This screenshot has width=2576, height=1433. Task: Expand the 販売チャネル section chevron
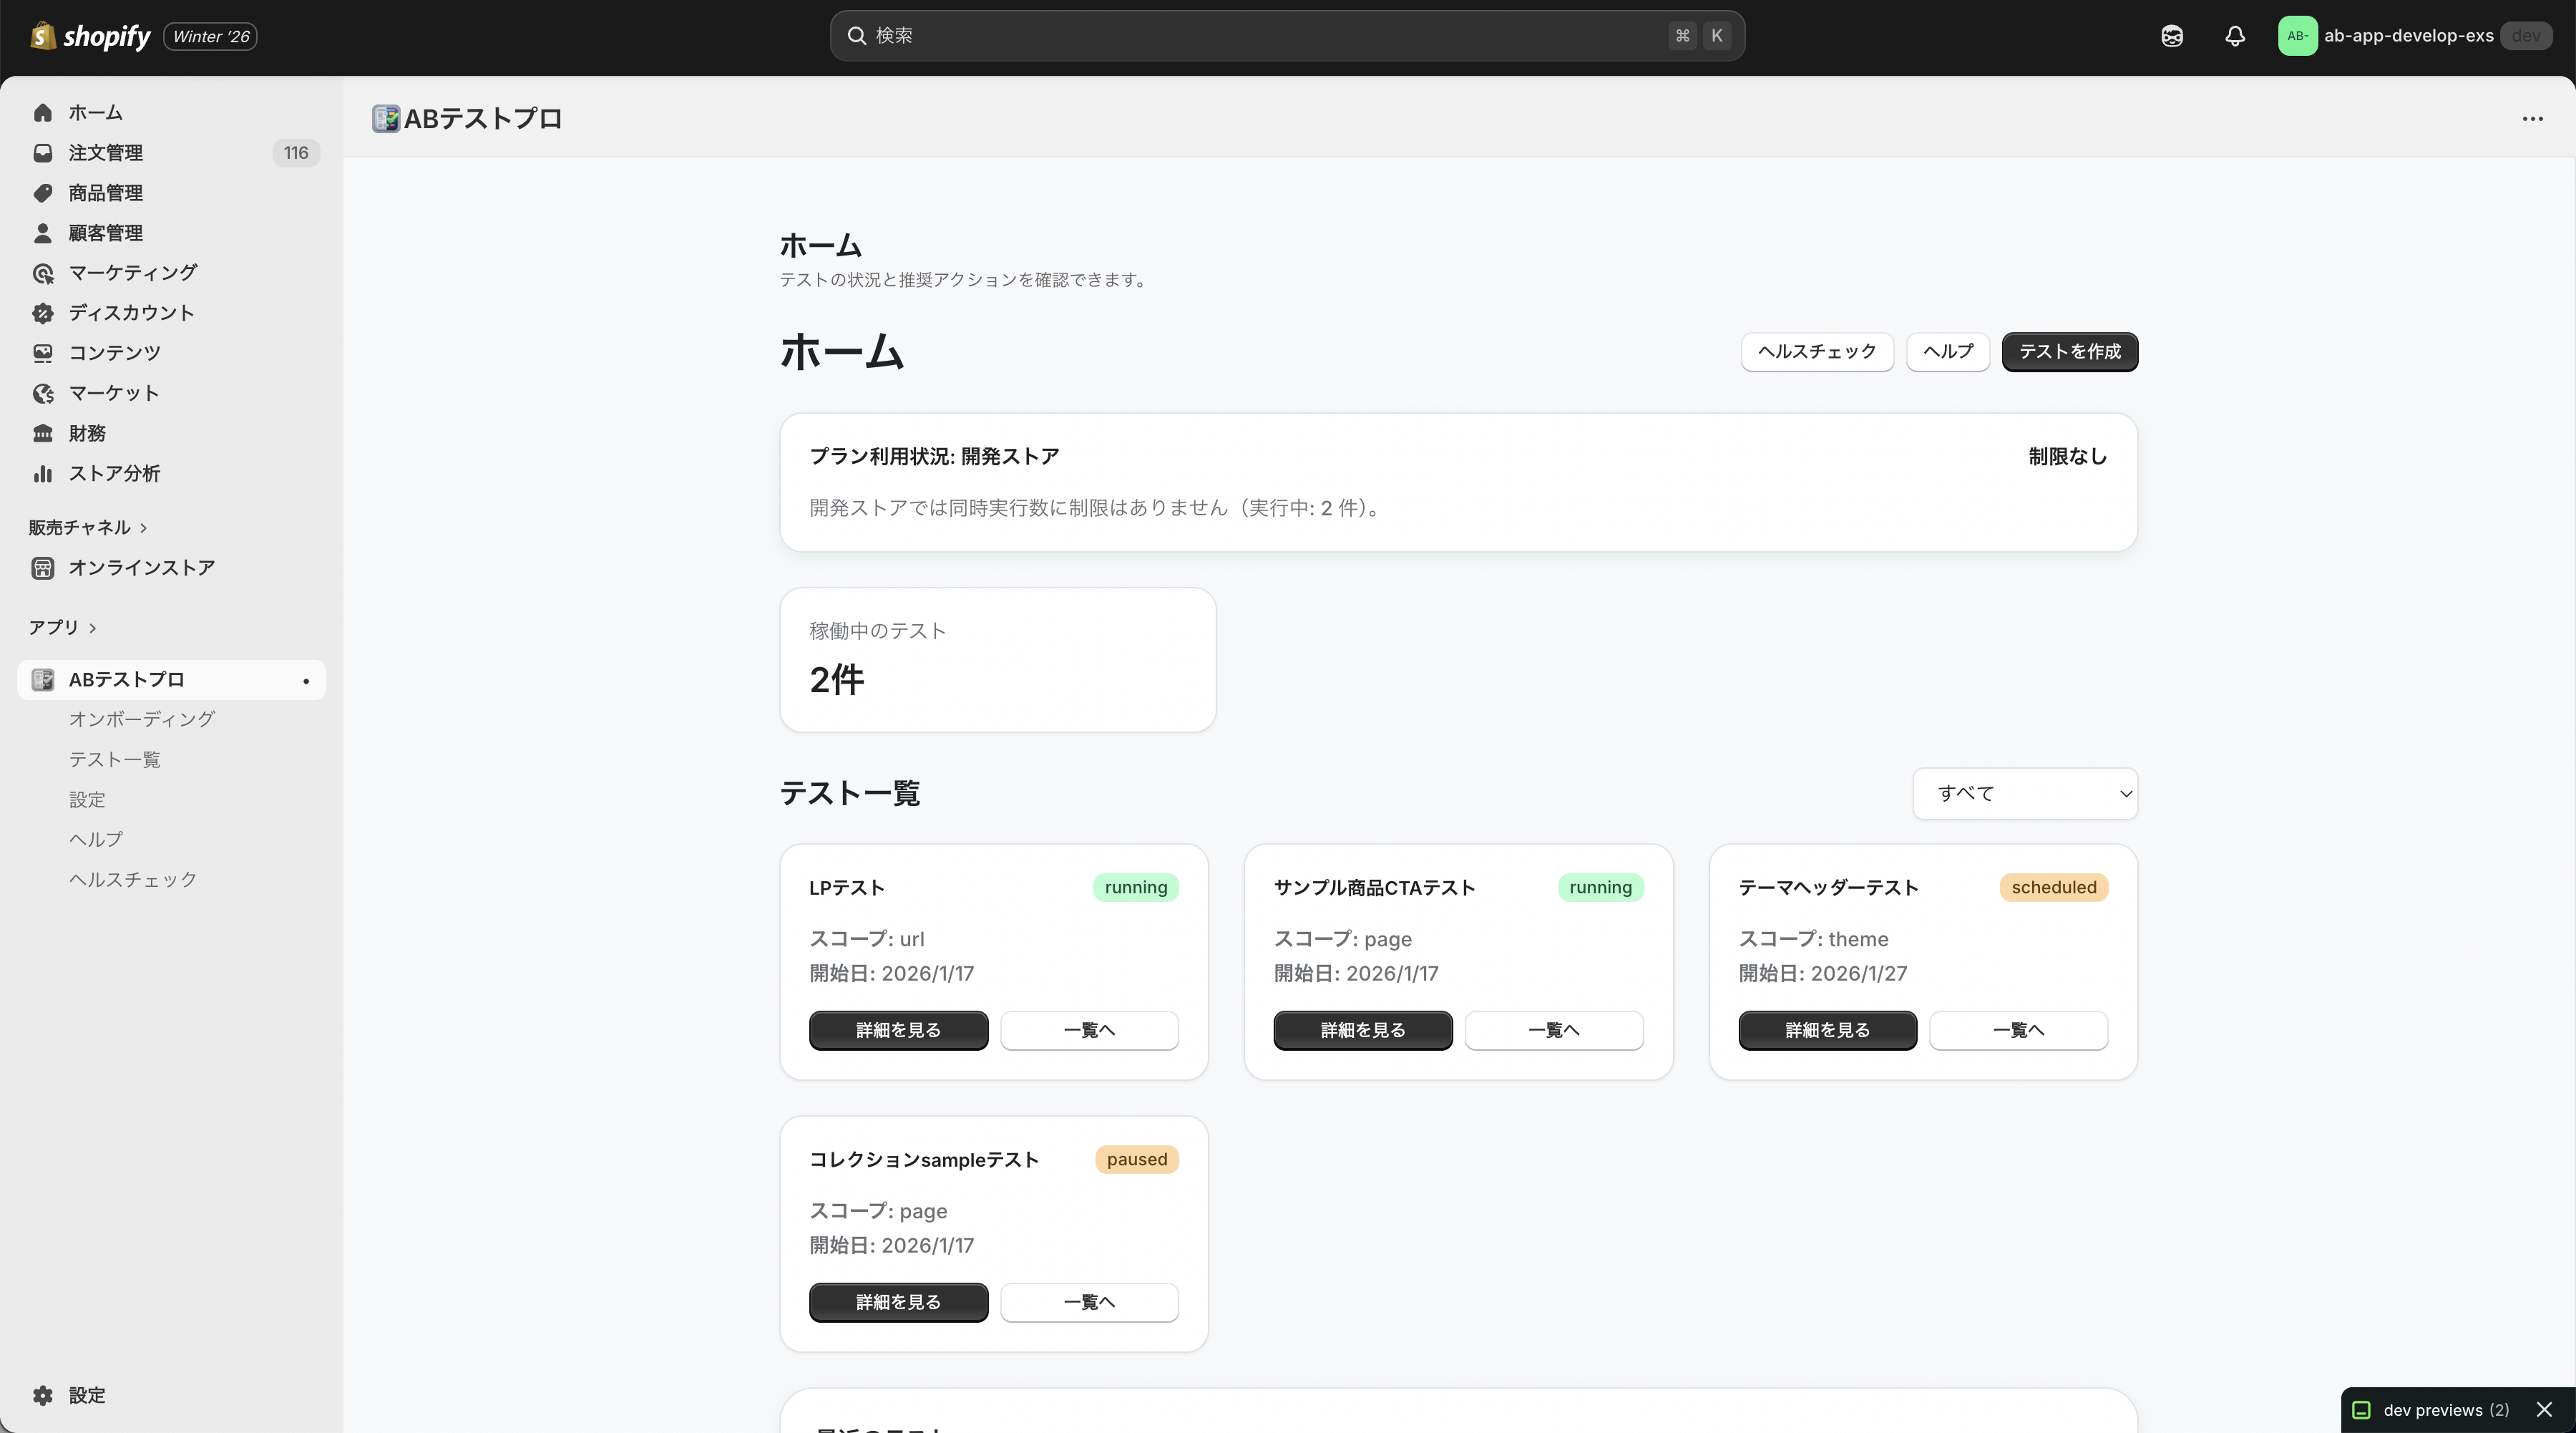click(144, 528)
